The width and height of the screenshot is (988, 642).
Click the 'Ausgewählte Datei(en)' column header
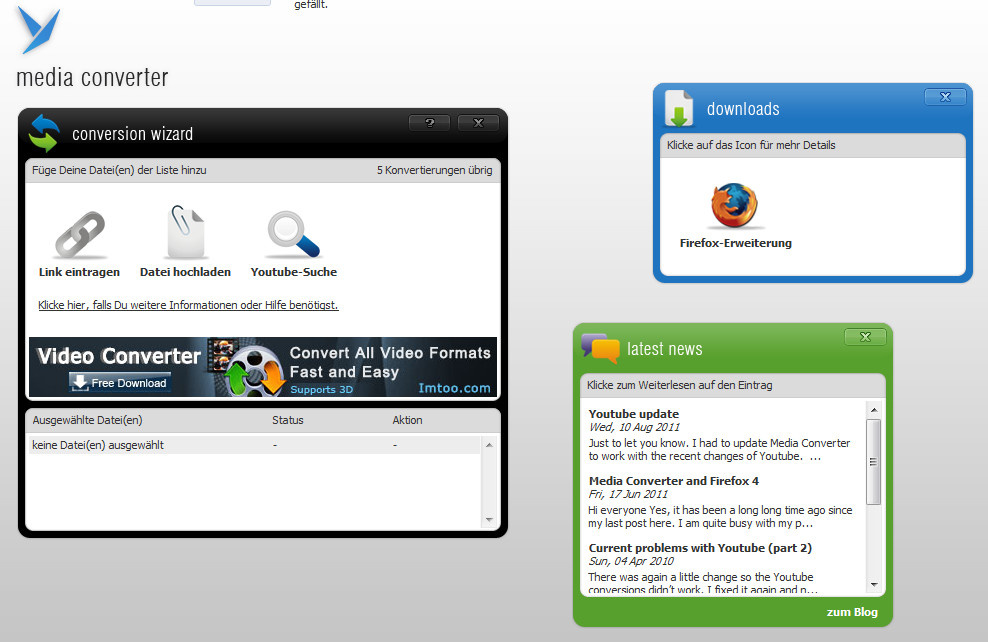(88, 420)
